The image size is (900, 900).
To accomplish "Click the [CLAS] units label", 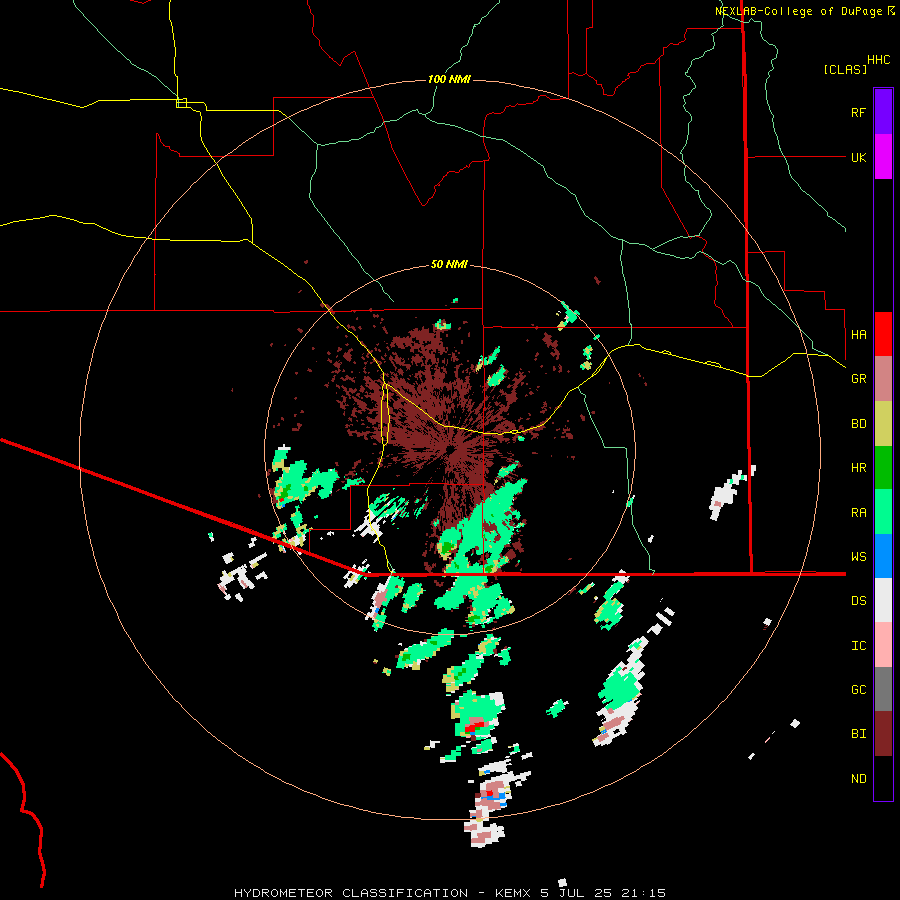I will (x=845, y=69).
